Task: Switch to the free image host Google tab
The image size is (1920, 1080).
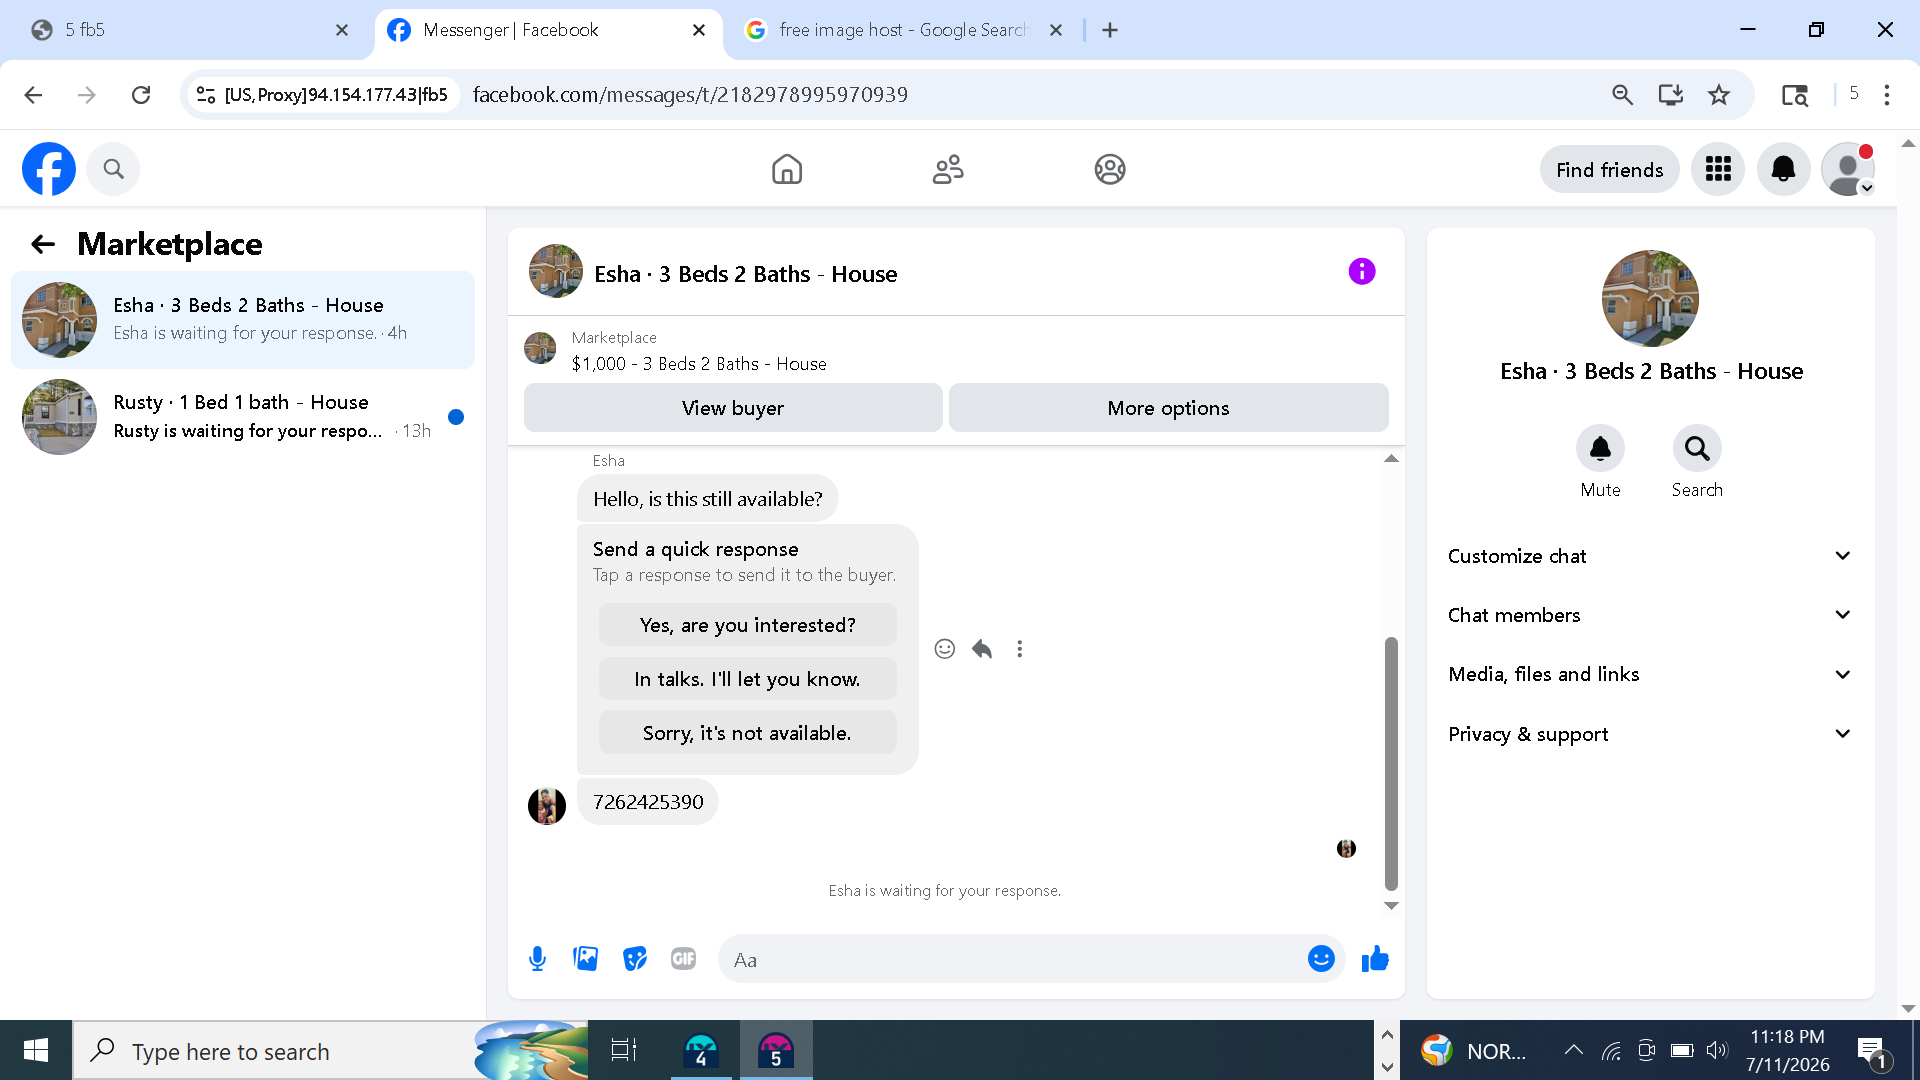Action: tap(900, 30)
